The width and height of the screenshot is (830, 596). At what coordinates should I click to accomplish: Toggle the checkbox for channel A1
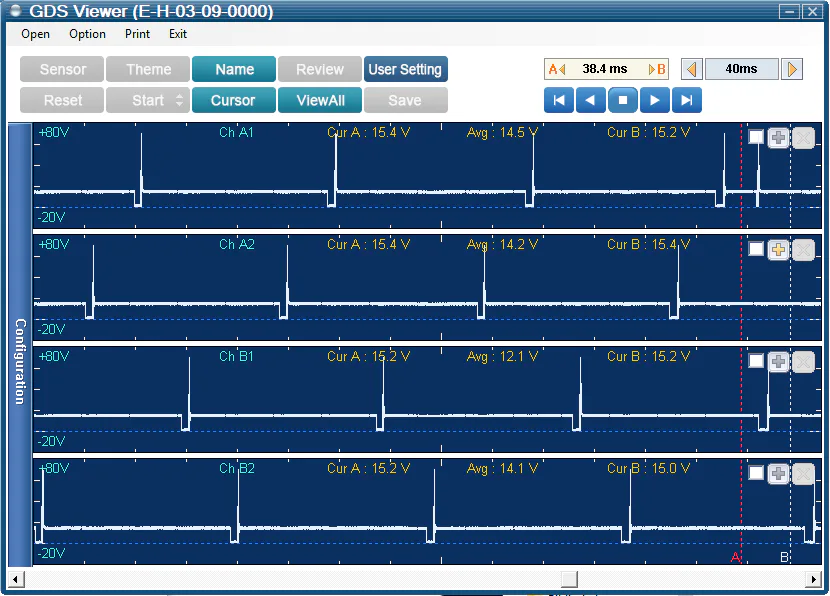pos(756,138)
